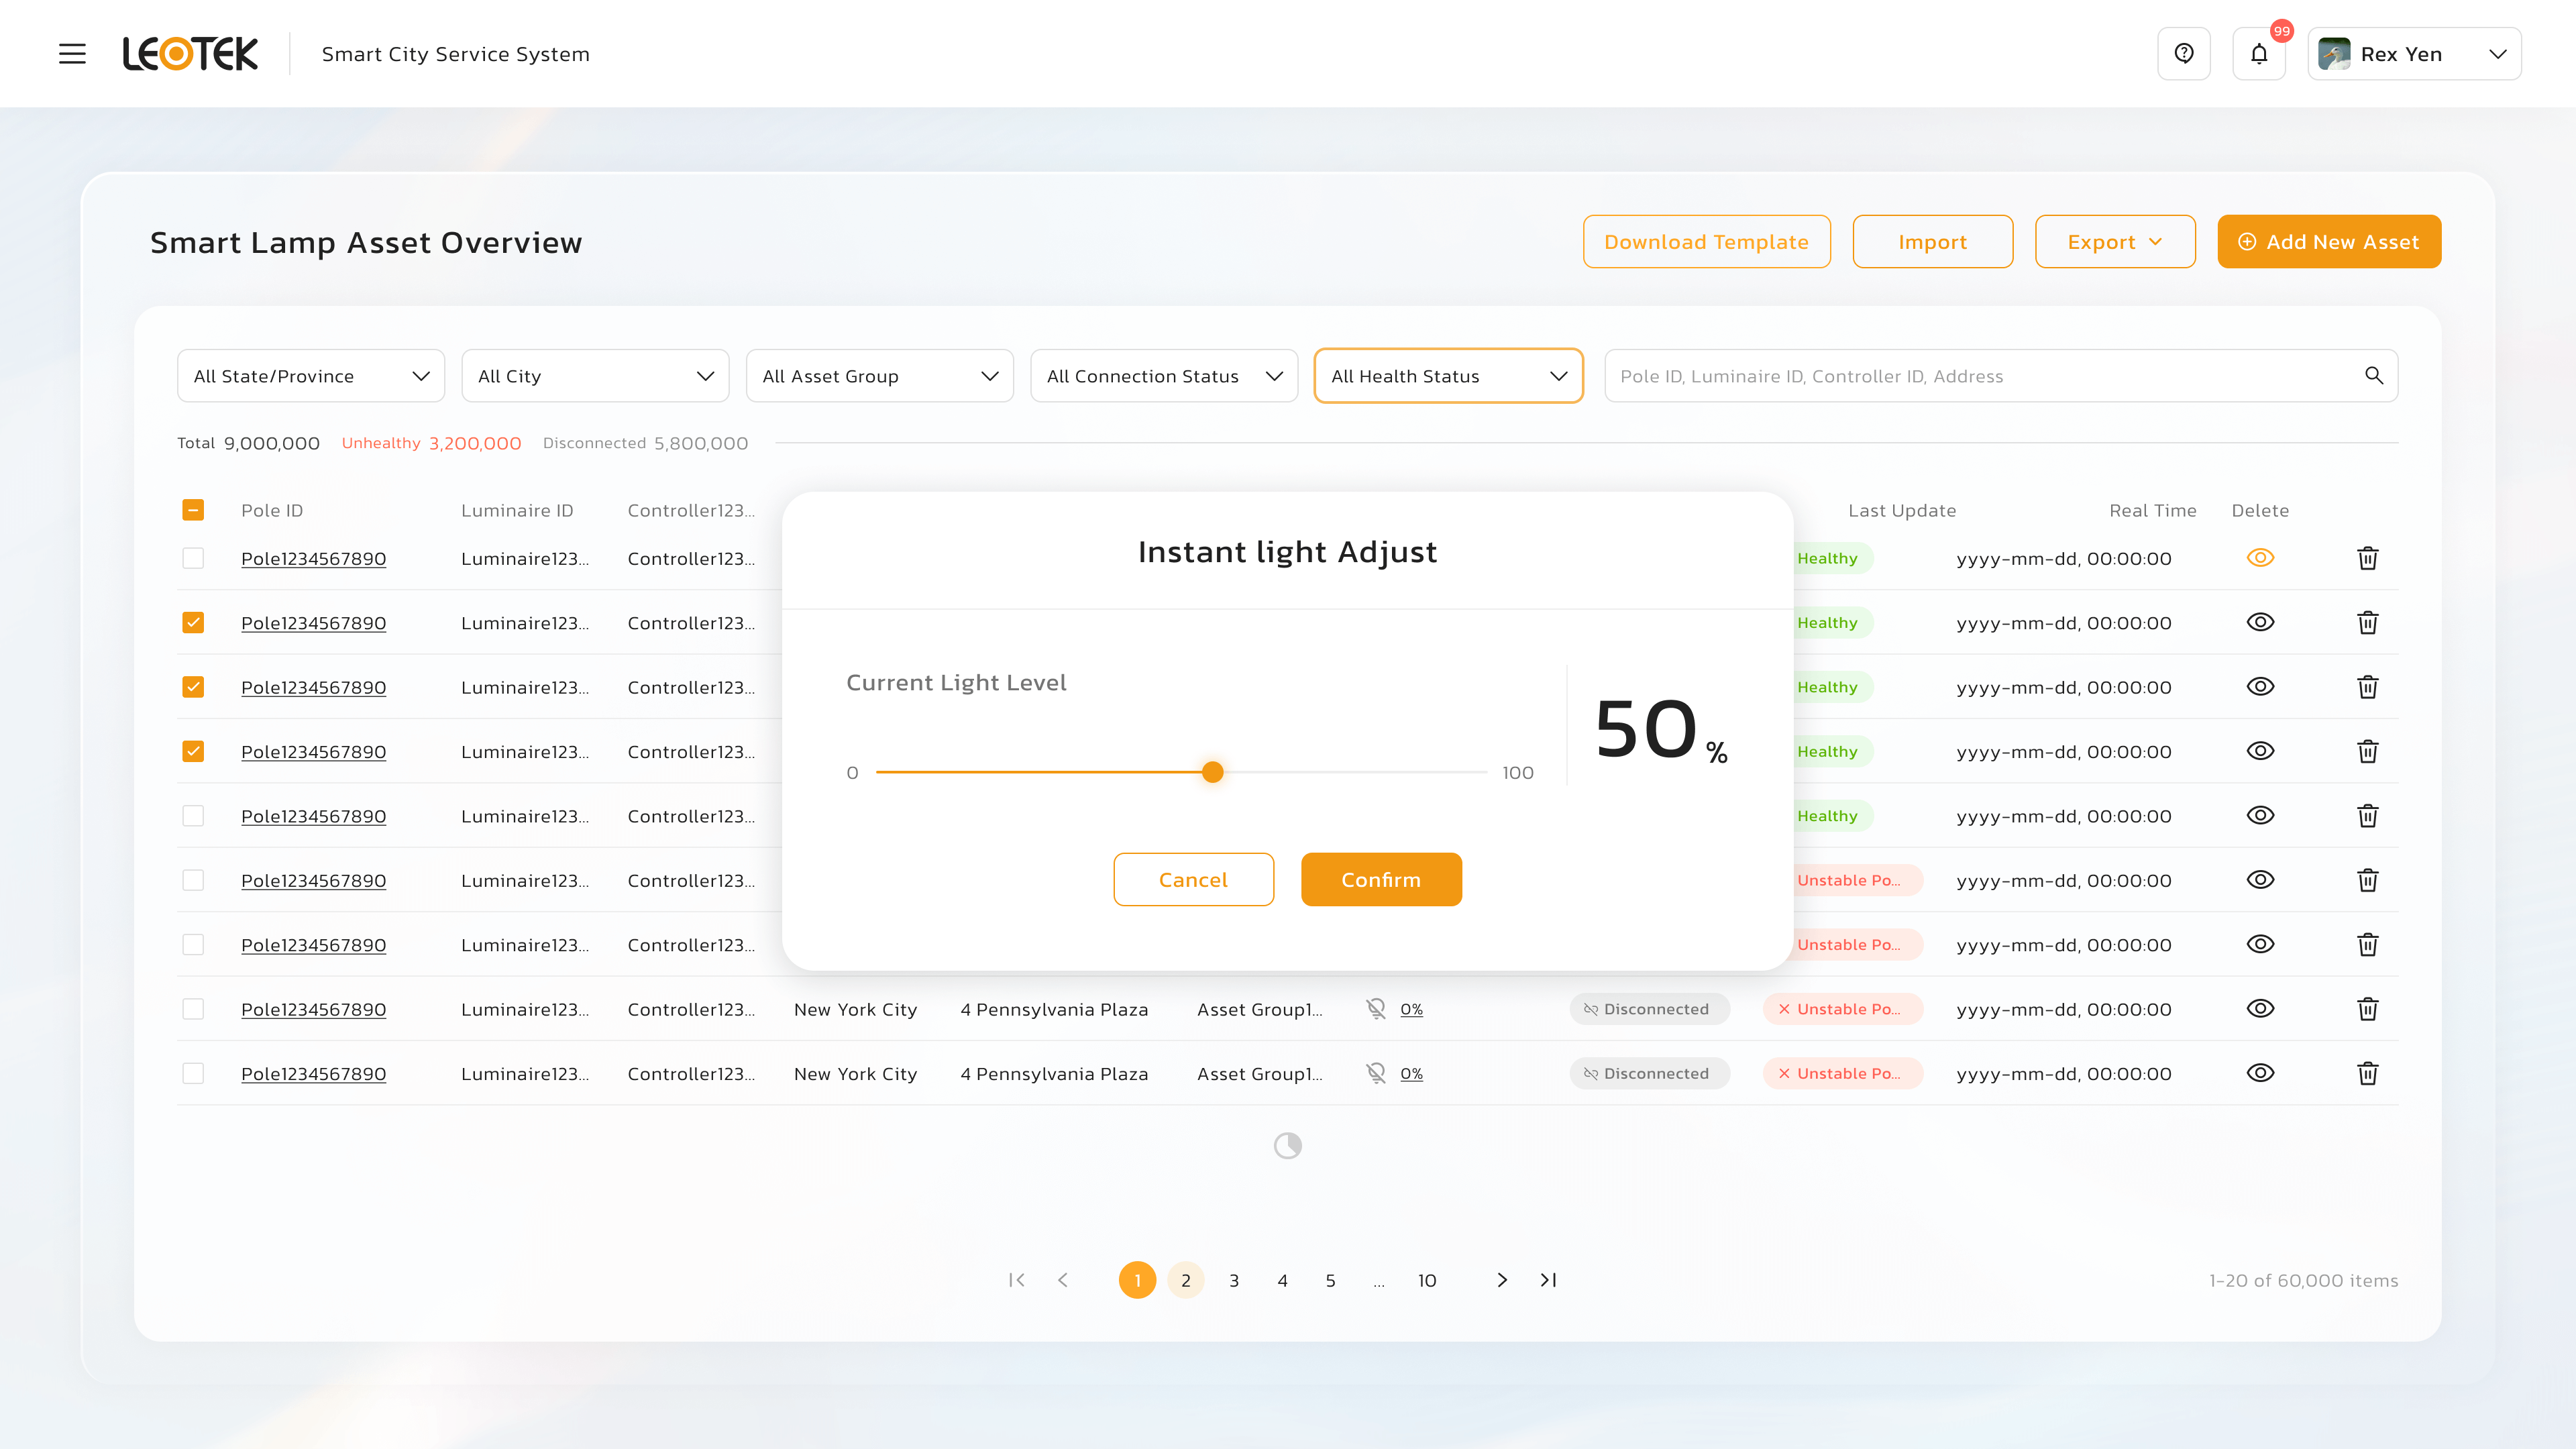Click the light level slider handle
The image size is (2576, 1449).
click(1212, 772)
